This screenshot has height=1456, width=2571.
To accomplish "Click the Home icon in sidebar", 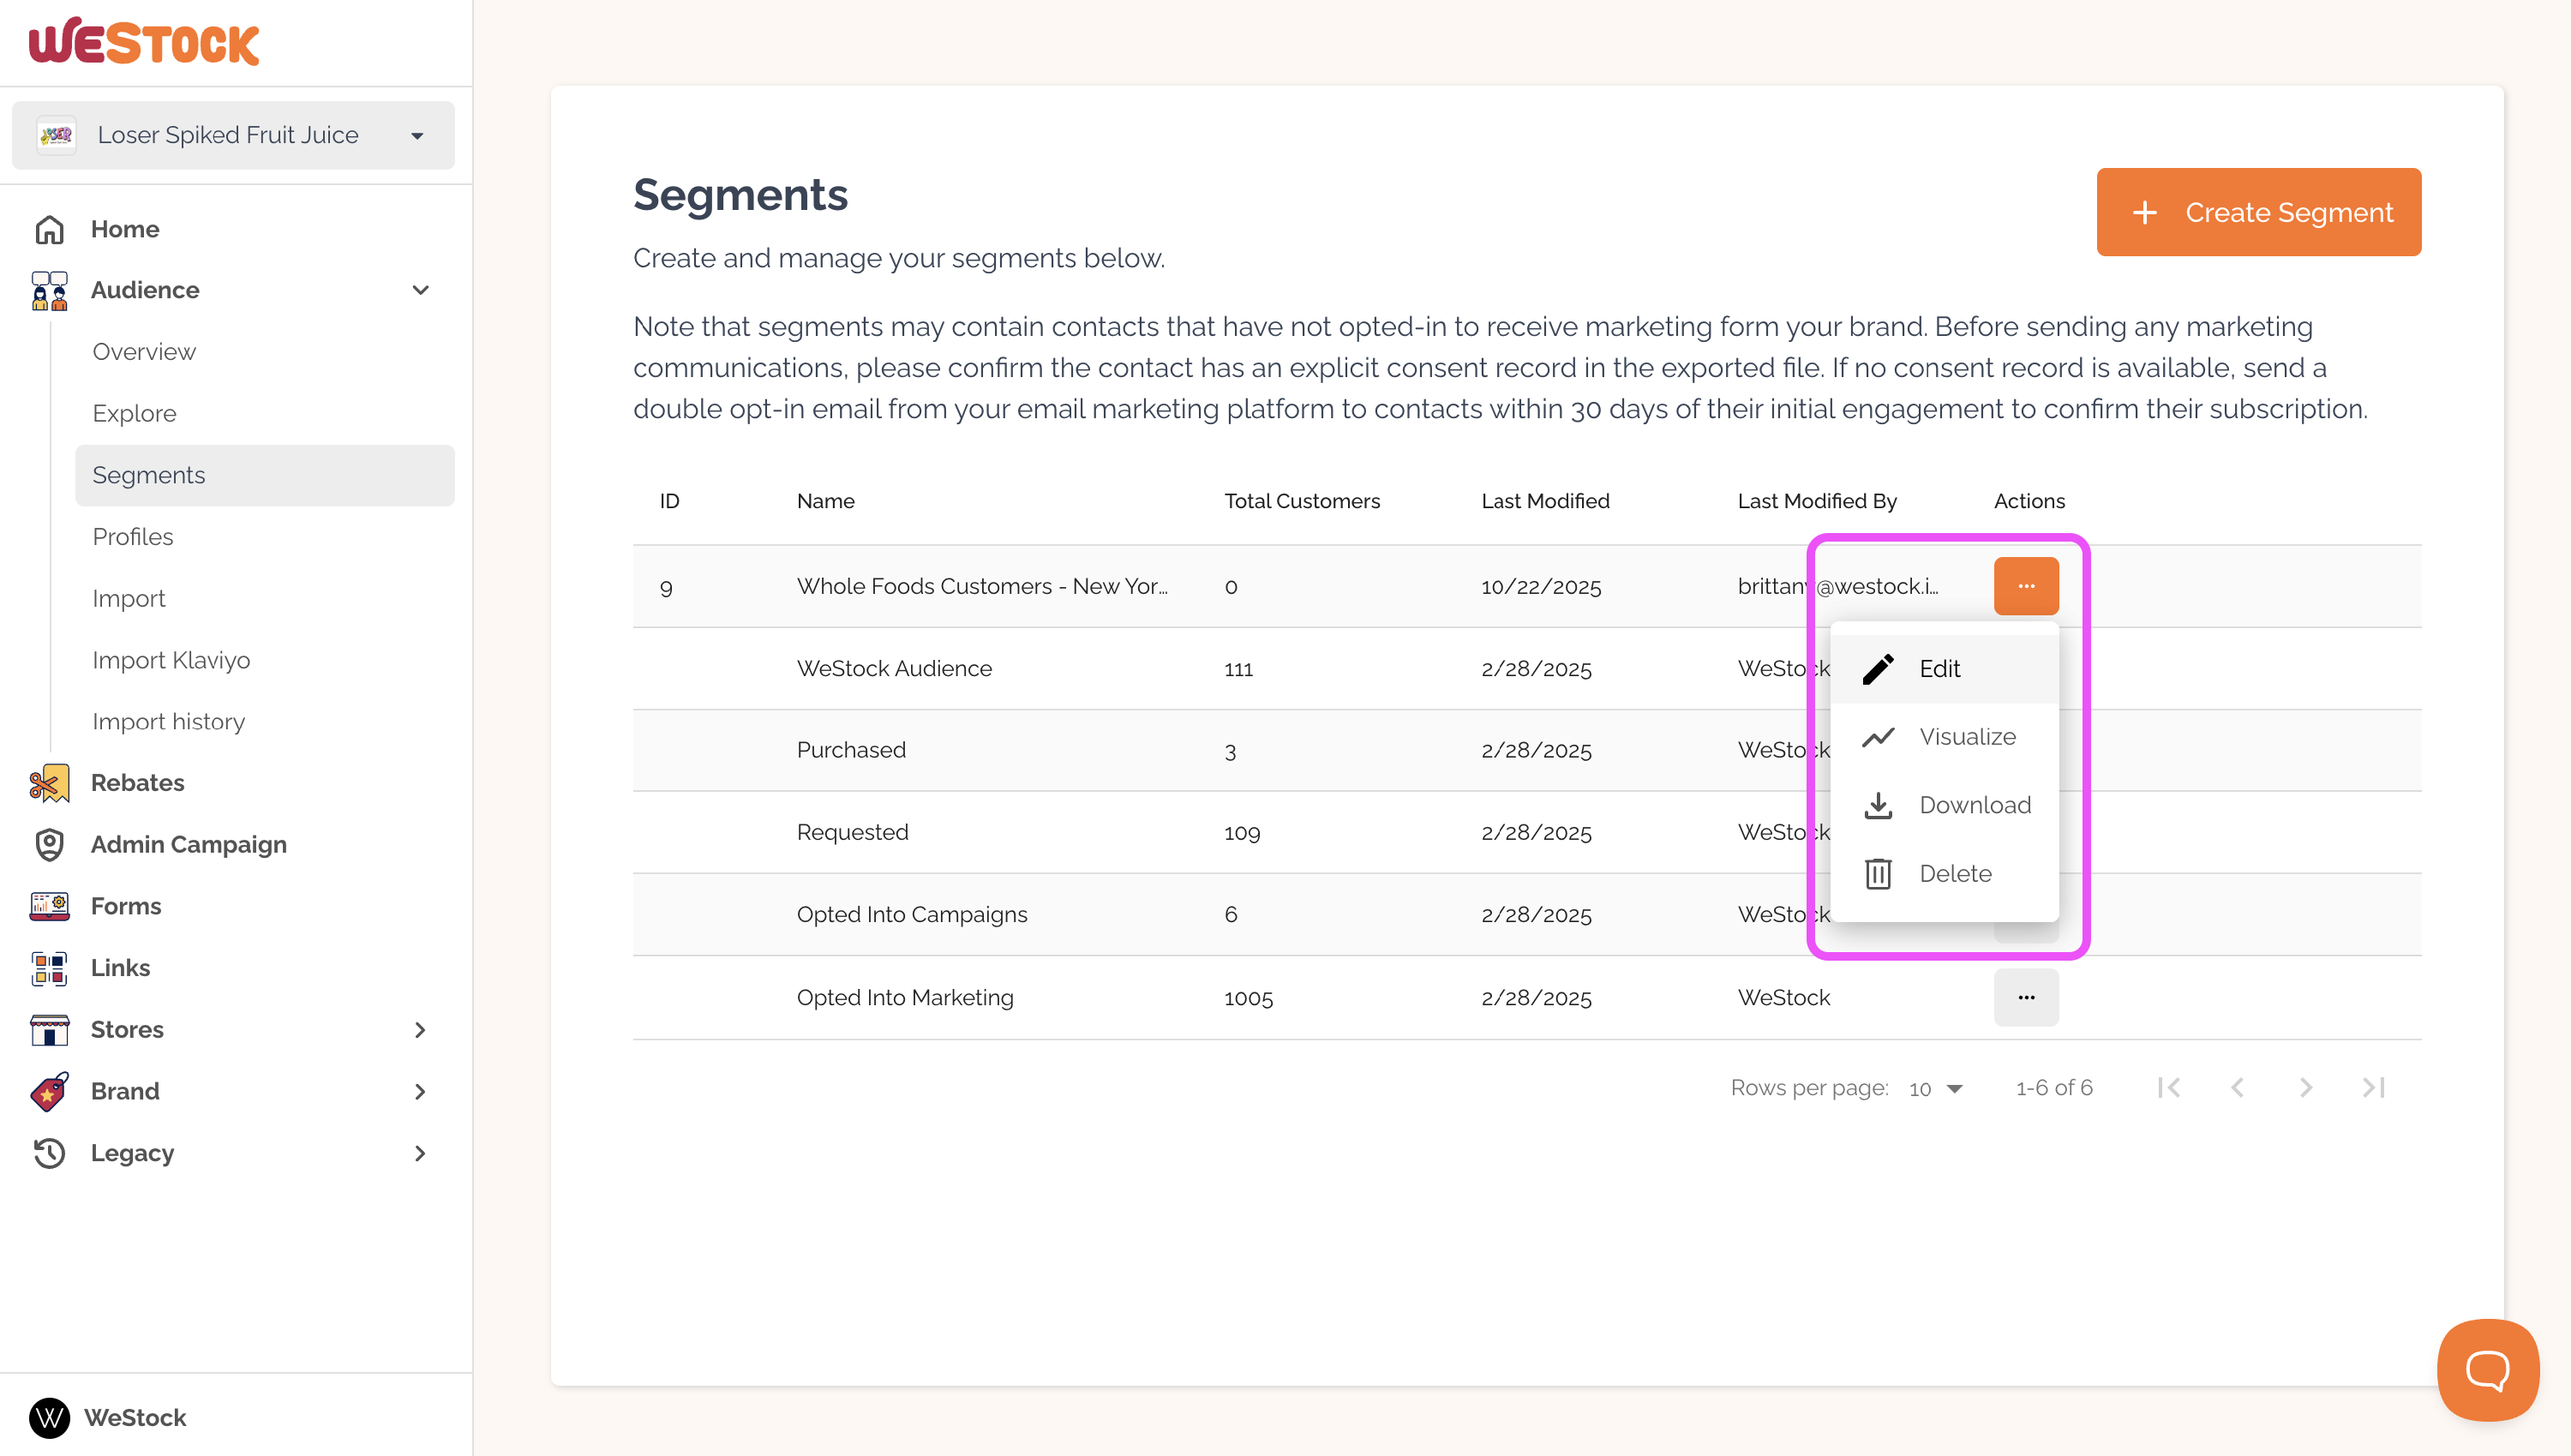I will (49, 229).
